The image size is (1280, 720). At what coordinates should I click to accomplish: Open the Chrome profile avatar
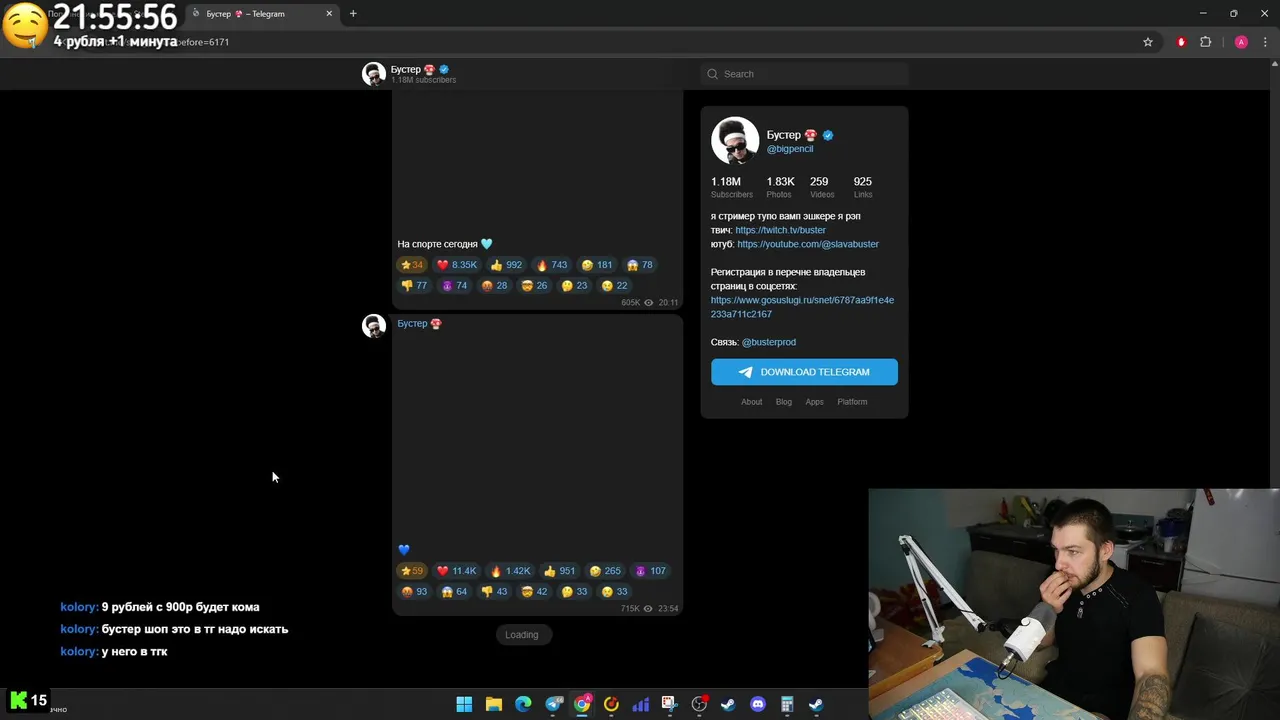tap(1241, 42)
